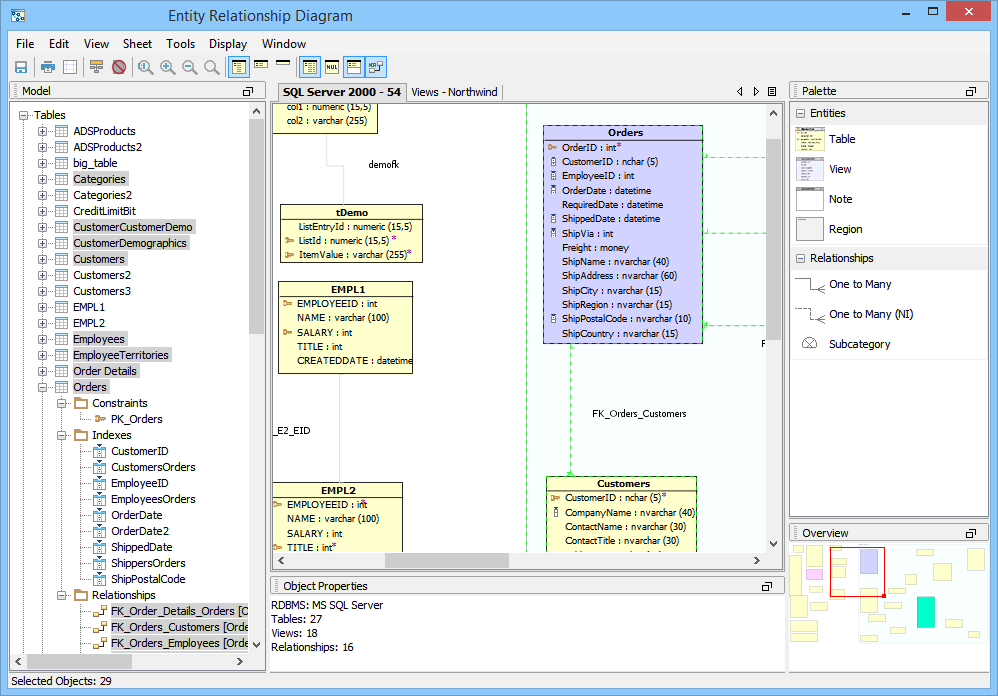Select One to Many (NI) relationship

pos(870,314)
